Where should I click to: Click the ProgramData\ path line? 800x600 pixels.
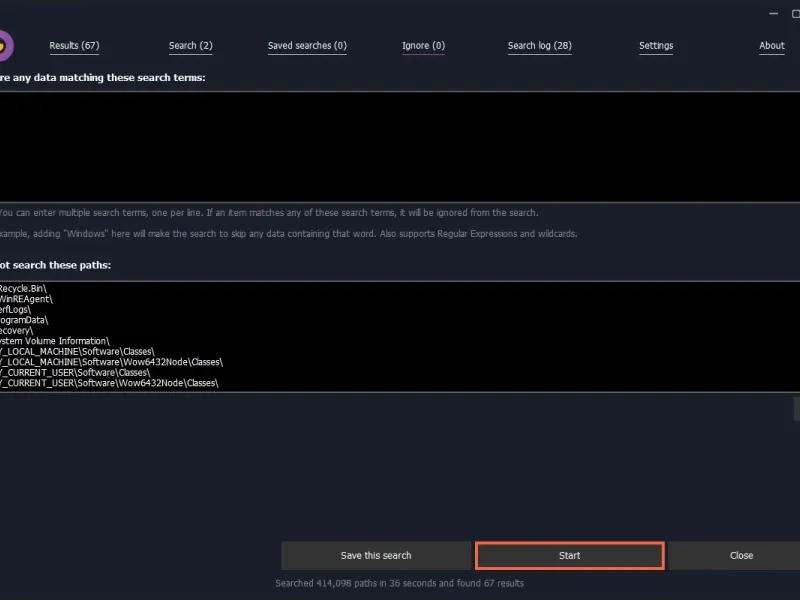coord(24,320)
